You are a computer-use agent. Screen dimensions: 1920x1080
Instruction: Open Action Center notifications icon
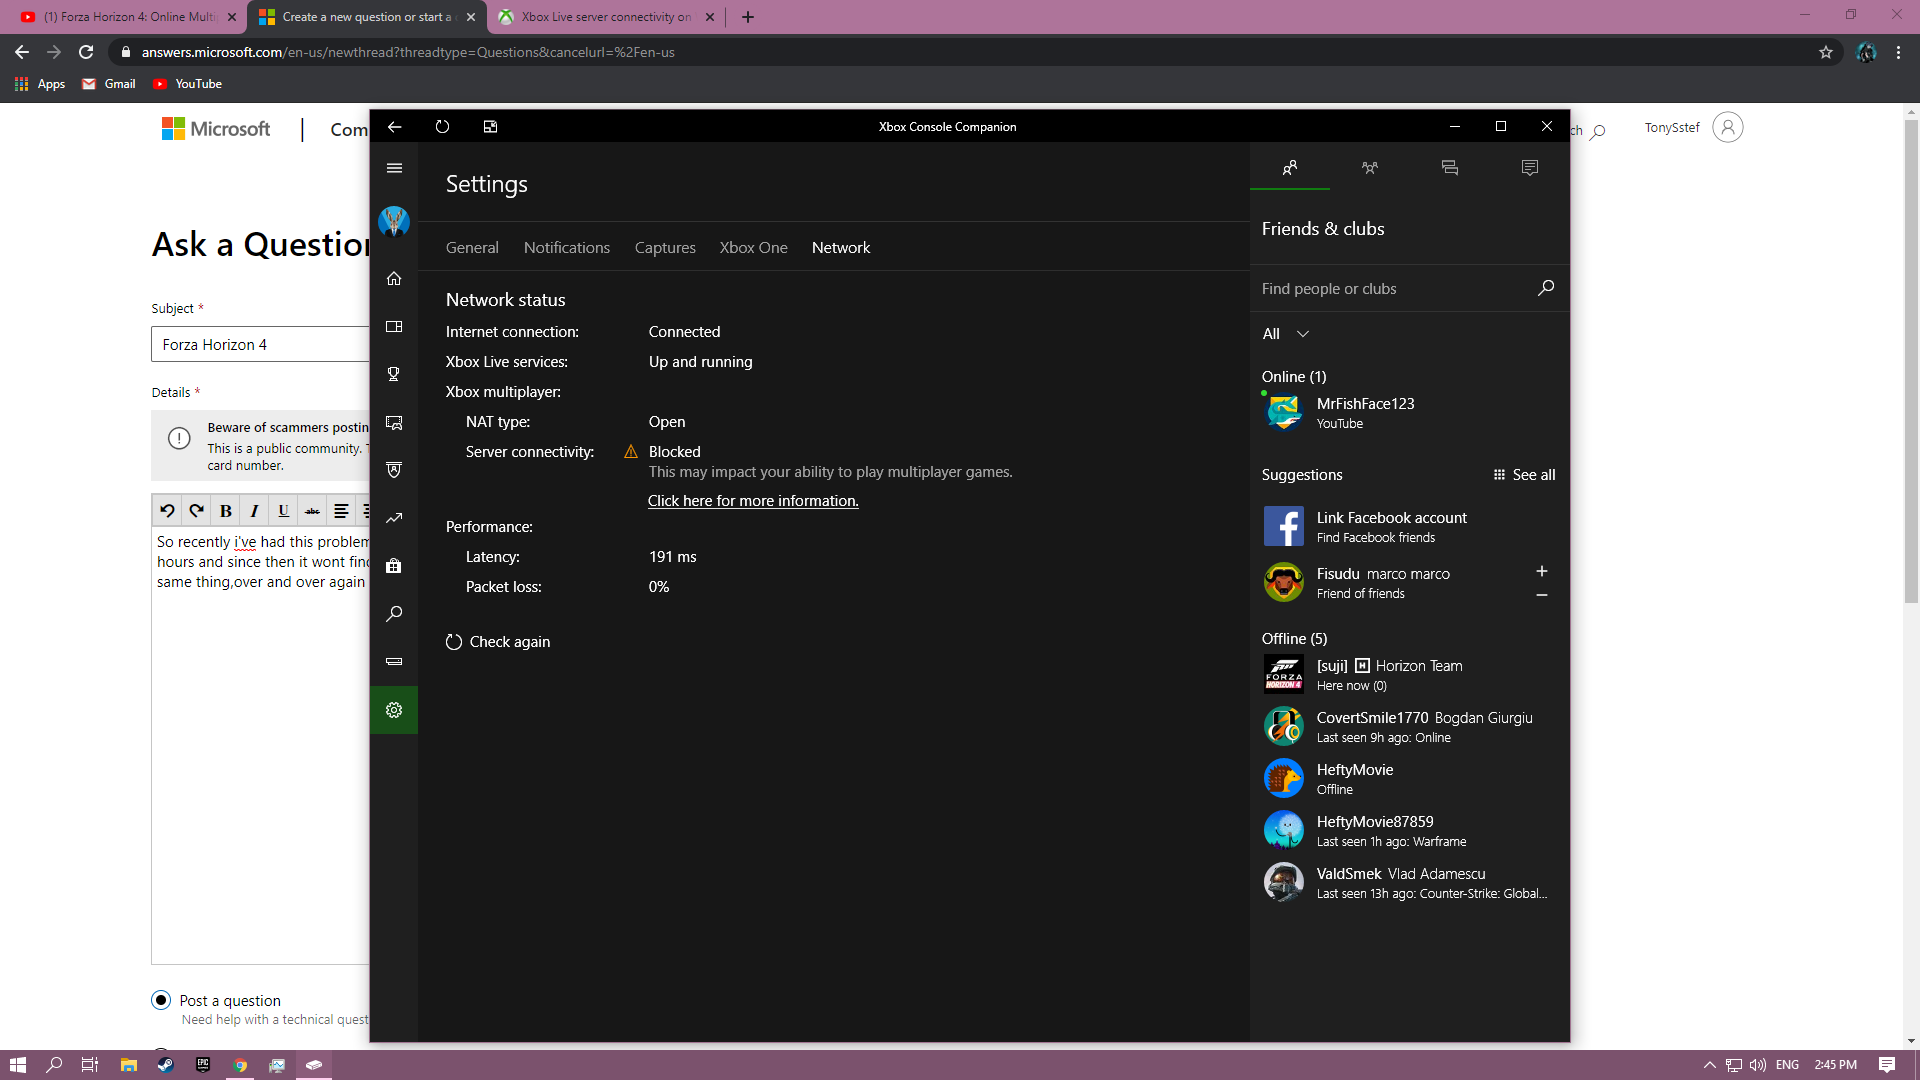point(1887,1065)
